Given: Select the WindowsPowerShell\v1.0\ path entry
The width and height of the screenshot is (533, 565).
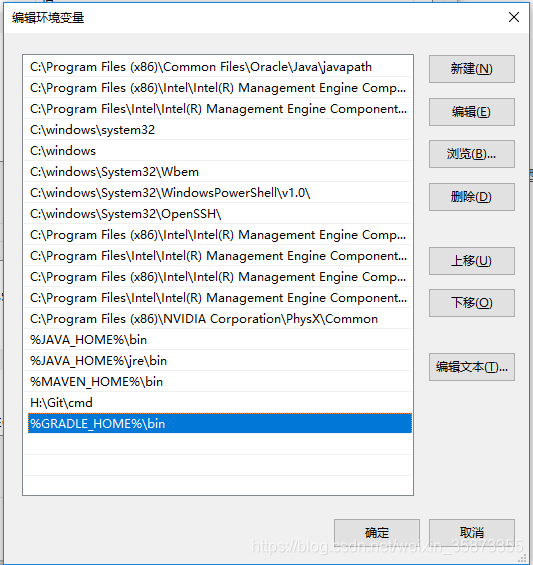Looking at the screenshot, I should pyautogui.click(x=218, y=193).
